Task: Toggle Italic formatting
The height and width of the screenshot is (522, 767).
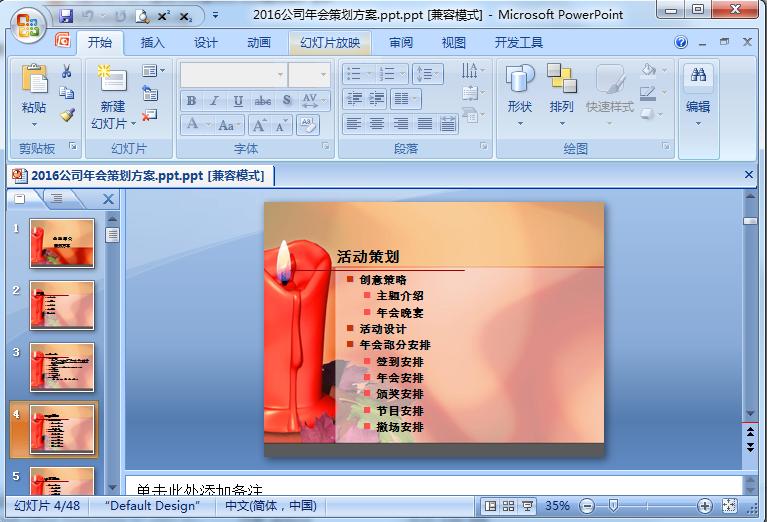Action: (214, 101)
